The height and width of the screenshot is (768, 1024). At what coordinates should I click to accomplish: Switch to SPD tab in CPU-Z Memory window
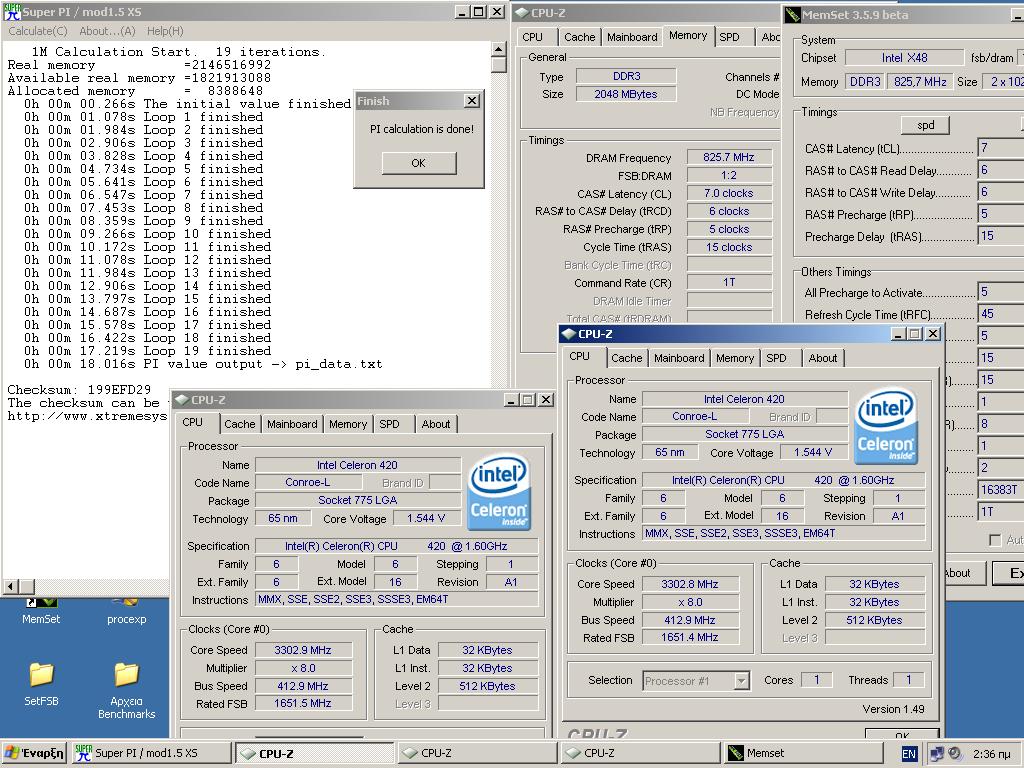[729, 37]
